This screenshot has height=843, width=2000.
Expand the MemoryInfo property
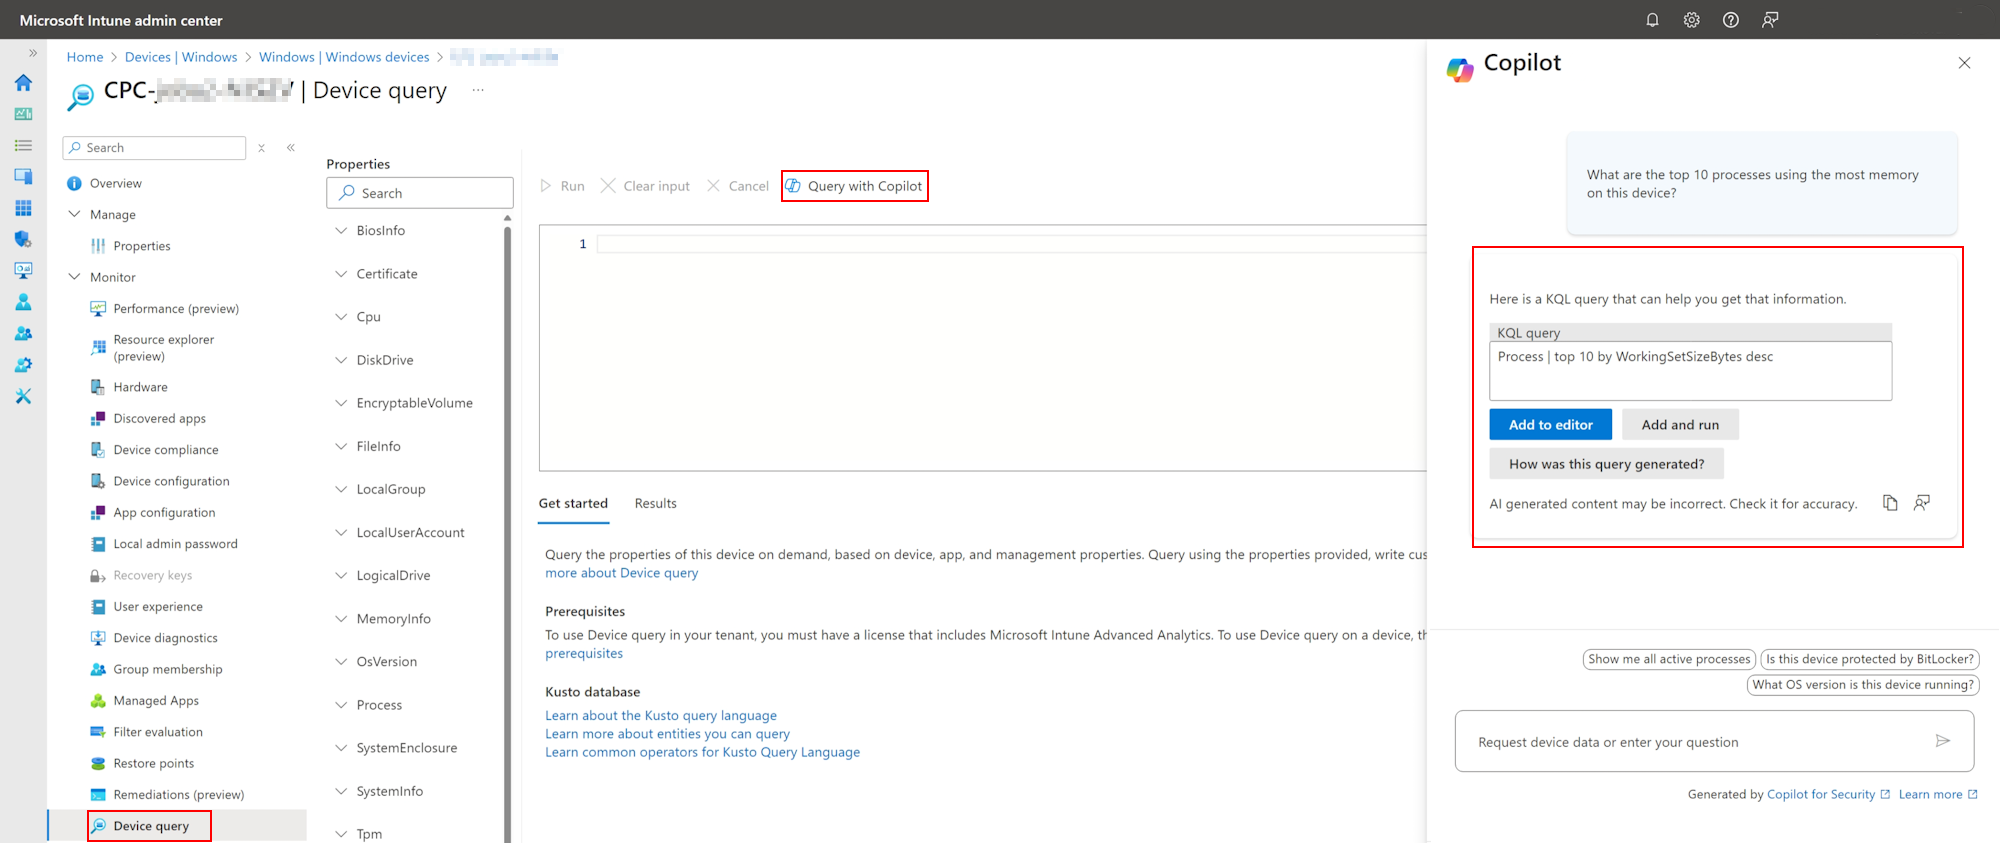tap(341, 619)
